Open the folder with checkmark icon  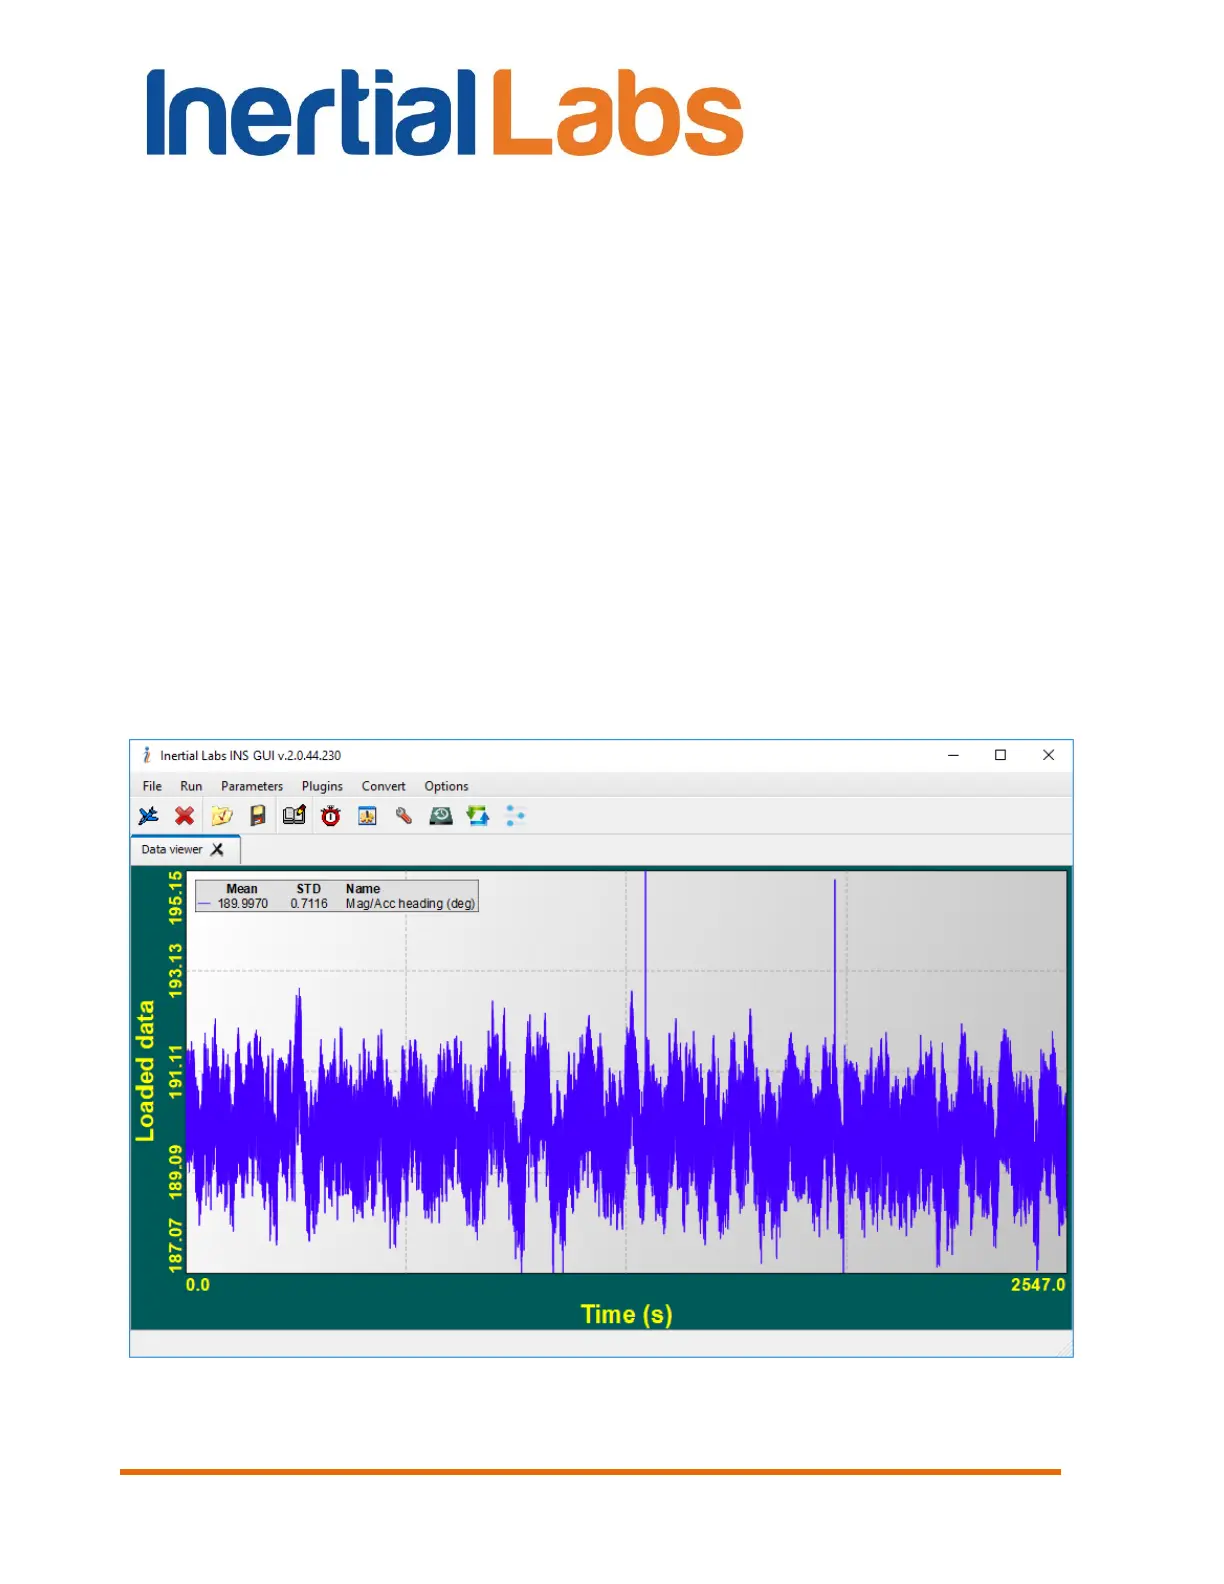point(221,816)
